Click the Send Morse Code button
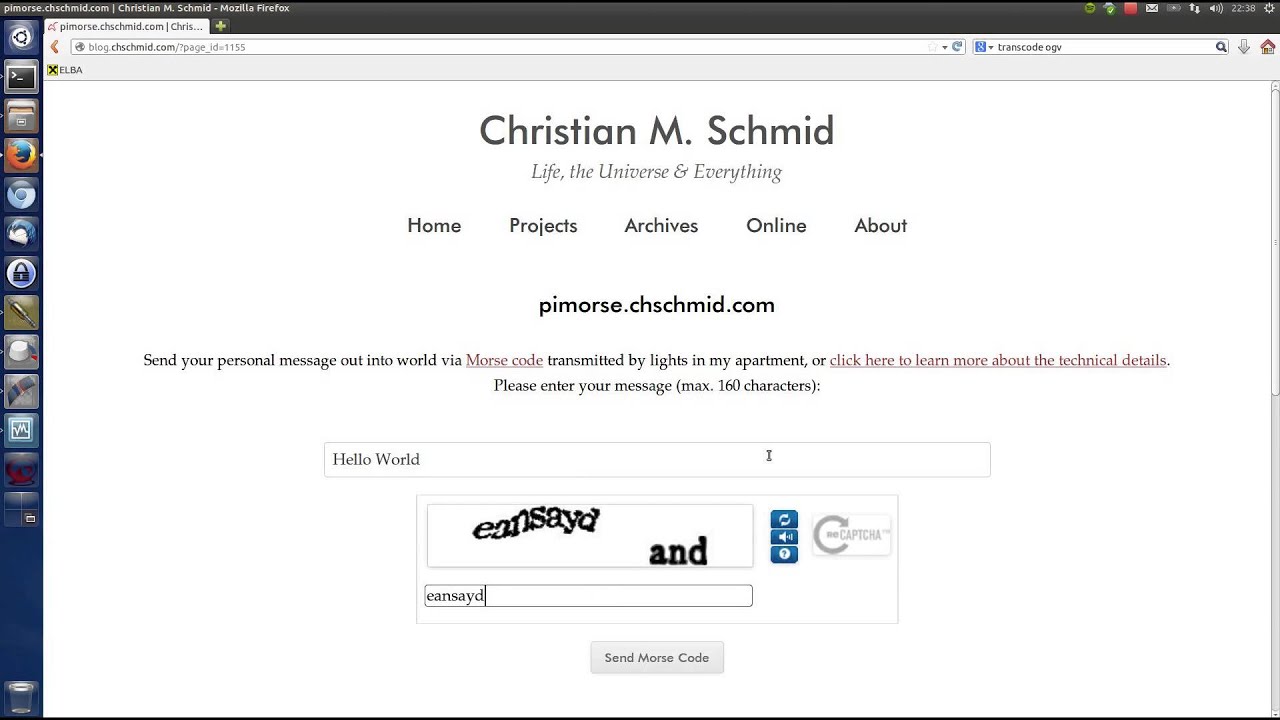The height and width of the screenshot is (720, 1280). click(657, 657)
